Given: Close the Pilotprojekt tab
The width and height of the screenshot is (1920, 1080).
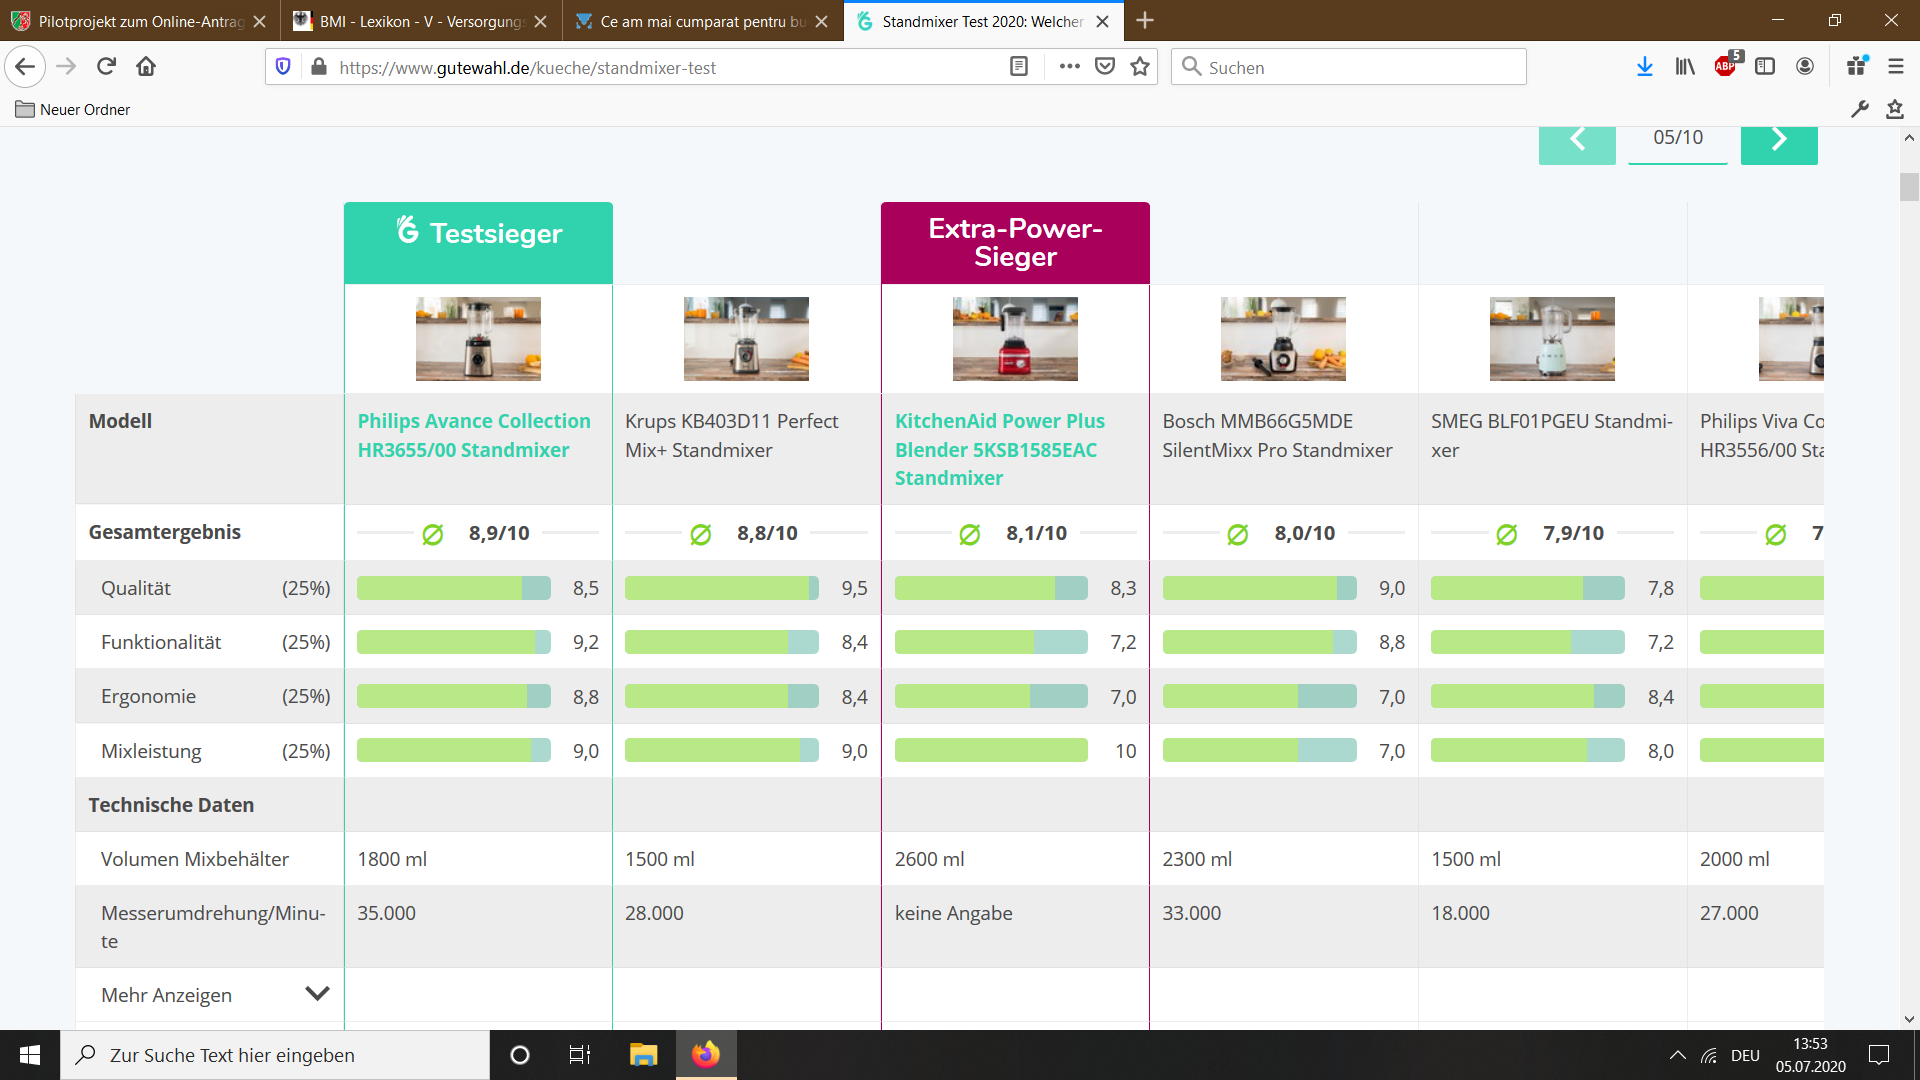Looking at the screenshot, I should [x=260, y=21].
